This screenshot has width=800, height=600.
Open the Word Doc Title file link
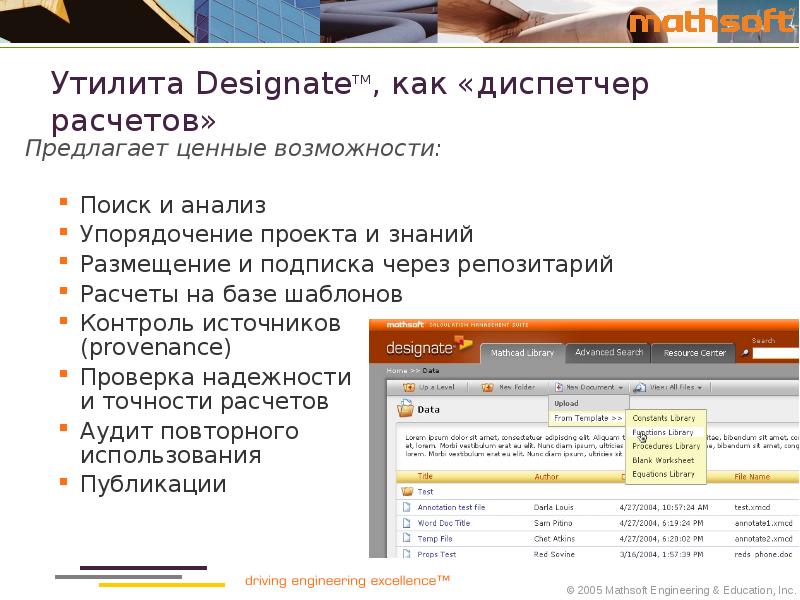tap(443, 523)
